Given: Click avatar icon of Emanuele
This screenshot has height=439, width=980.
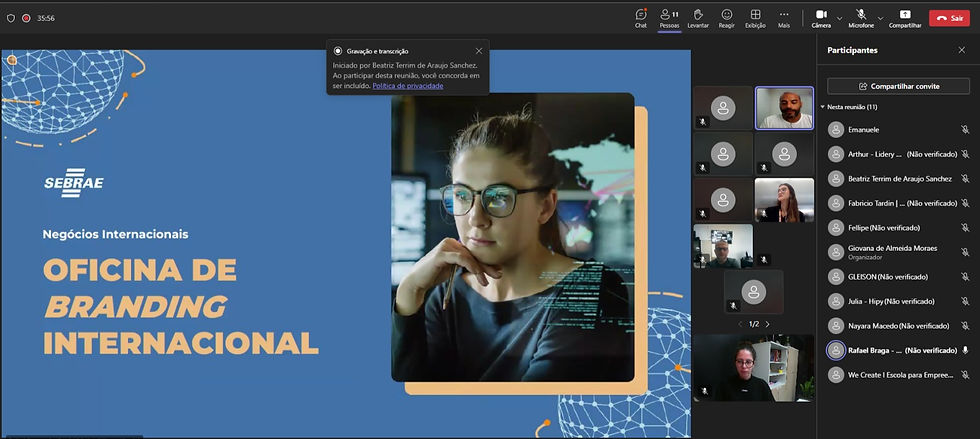Looking at the screenshot, I should click(836, 129).
